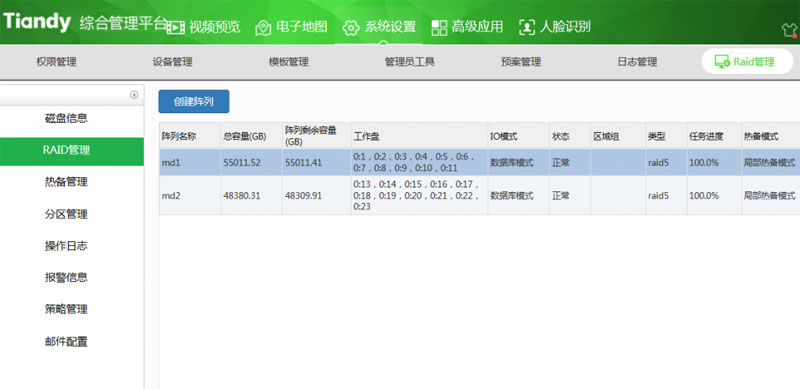Open 操作日志 in the sidebar
Image resolution: width=800 pixels, height=389 pixels.
(66, 246)
